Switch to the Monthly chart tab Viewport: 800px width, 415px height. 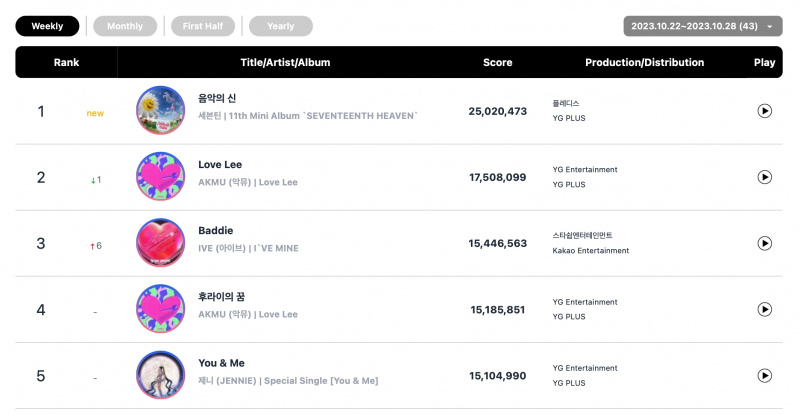click(x=125, y=26)
